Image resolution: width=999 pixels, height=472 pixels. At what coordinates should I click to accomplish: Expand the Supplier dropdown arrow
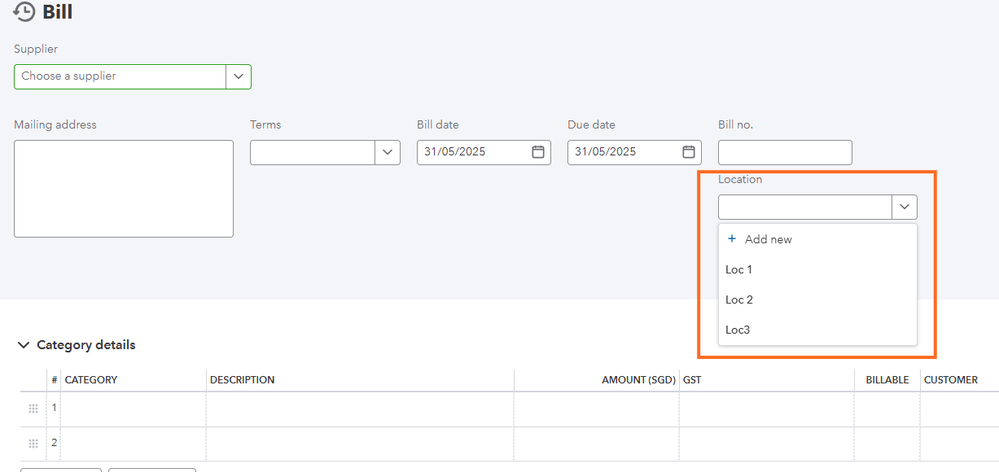[x=238, y=76]
